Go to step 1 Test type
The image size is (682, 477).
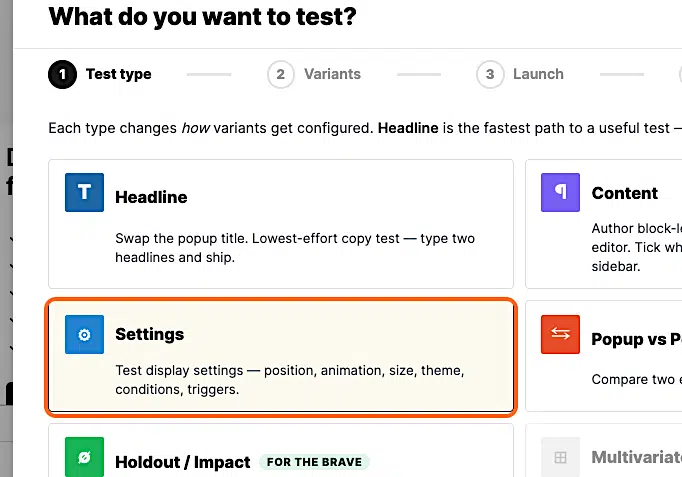coord(100,74)
